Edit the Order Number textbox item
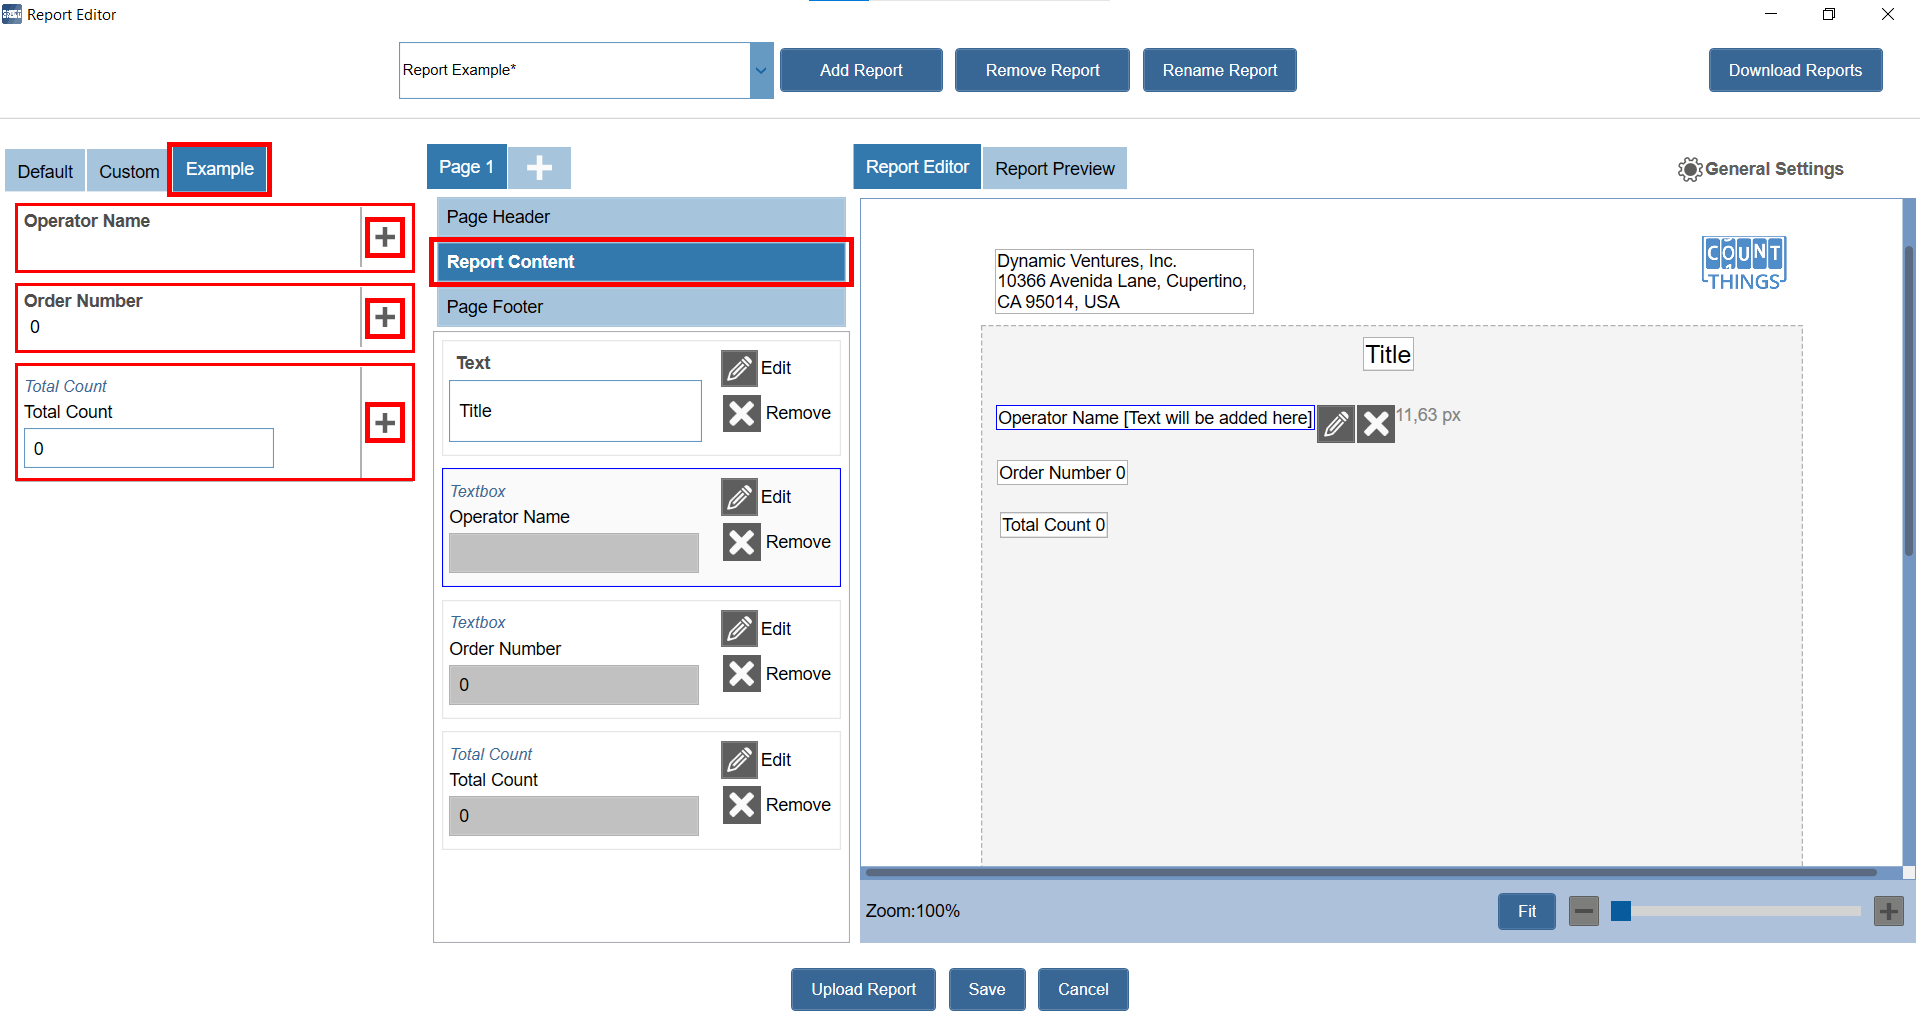 (x=740, y=629)
